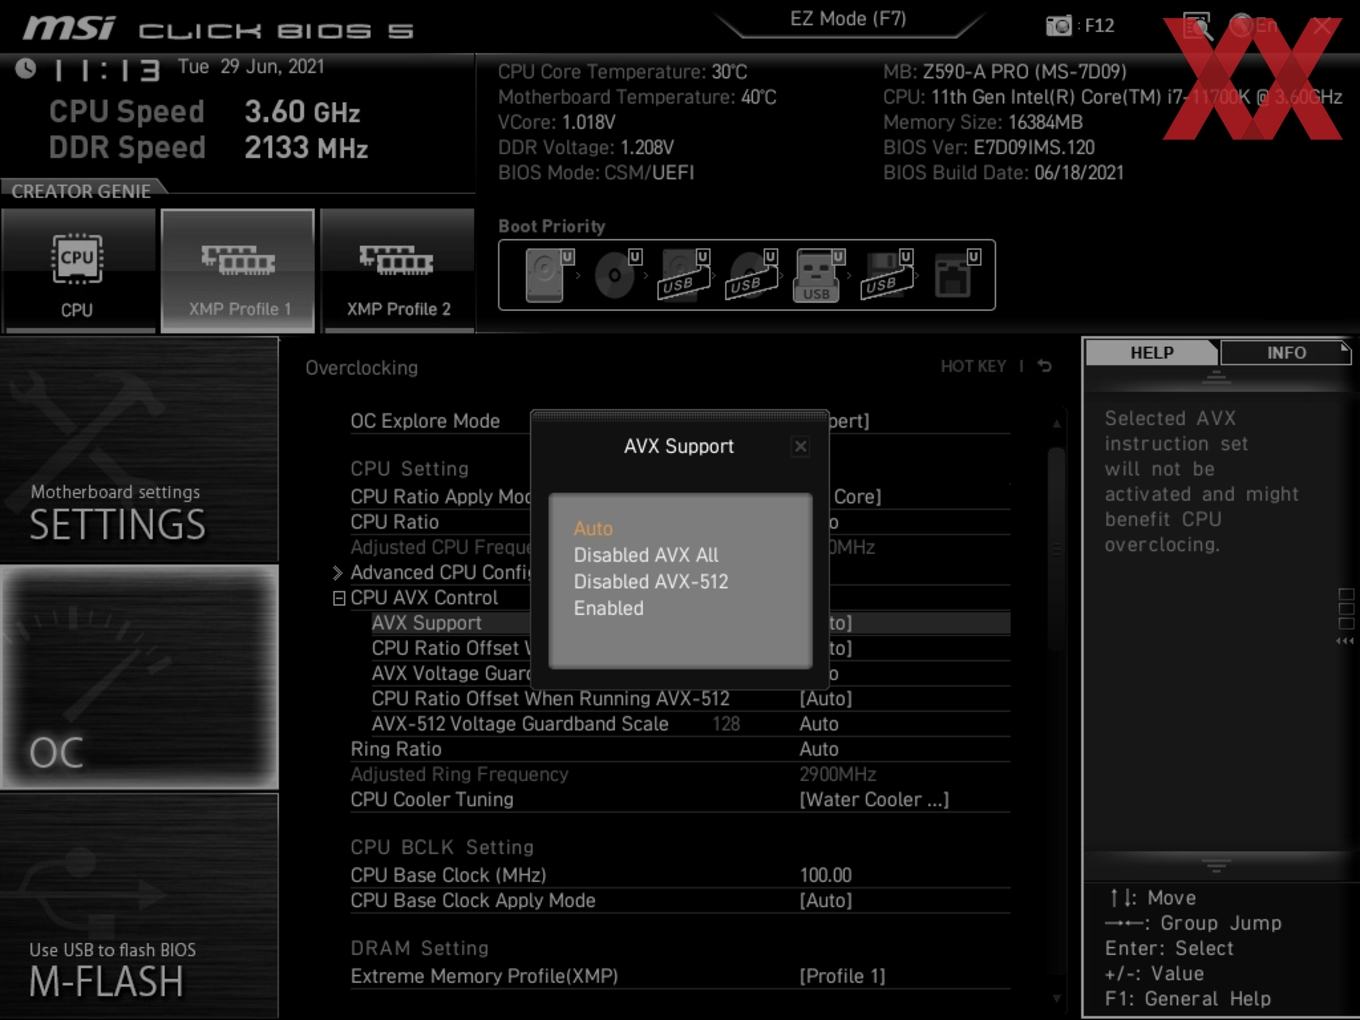The image size is (1360, 1020).
Task: Open Extreme Memory Profile Profile 1 value
Action: 842,976
